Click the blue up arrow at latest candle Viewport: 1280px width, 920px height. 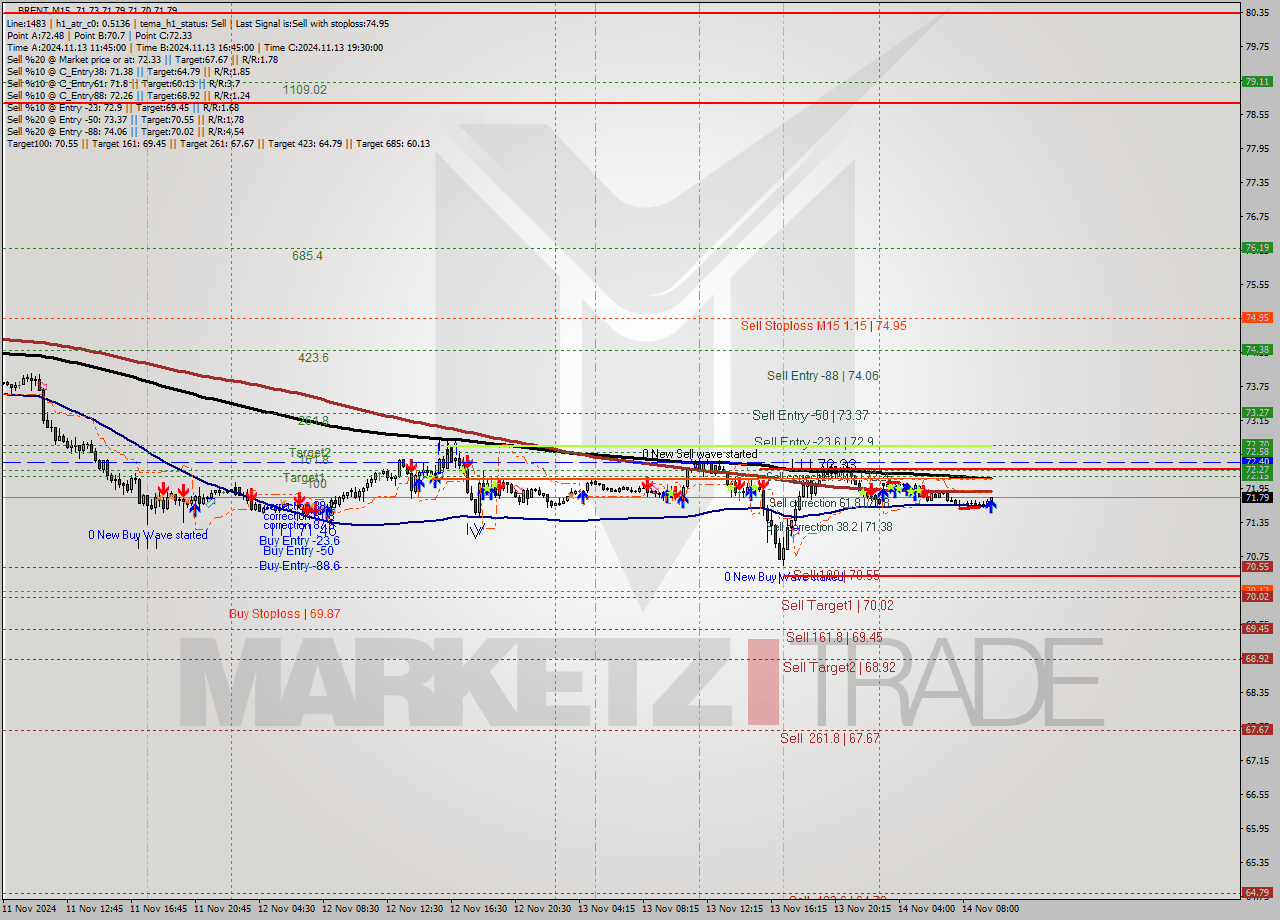[x=991, y=507]
